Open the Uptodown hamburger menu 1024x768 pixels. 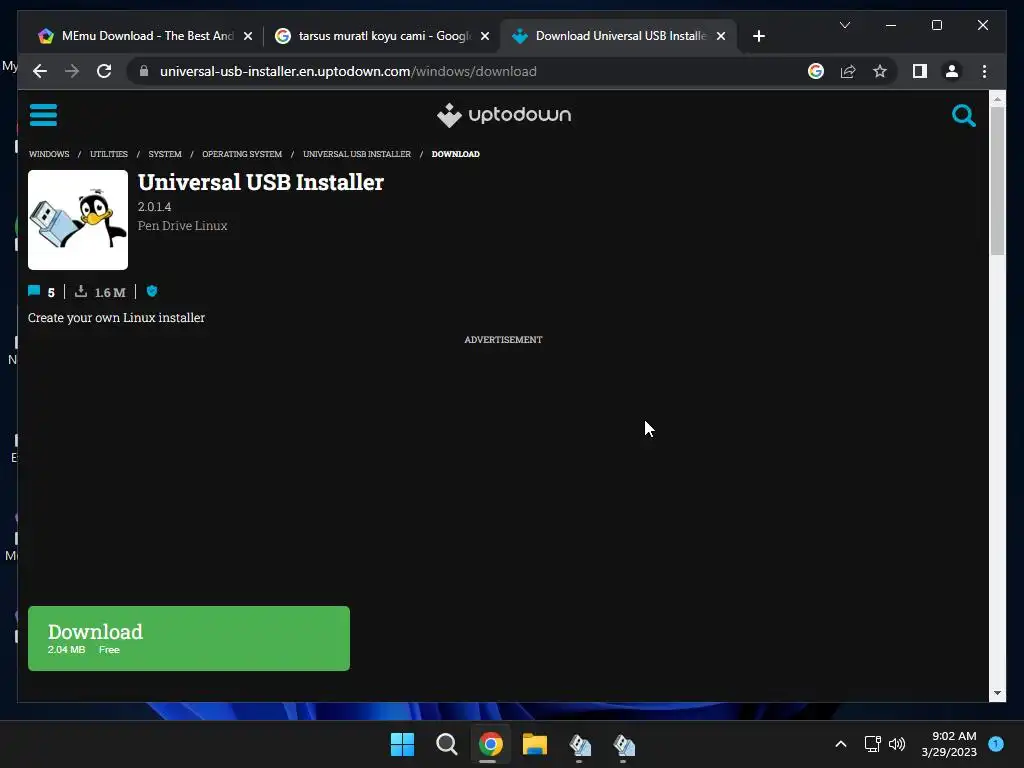coord(43,115)
